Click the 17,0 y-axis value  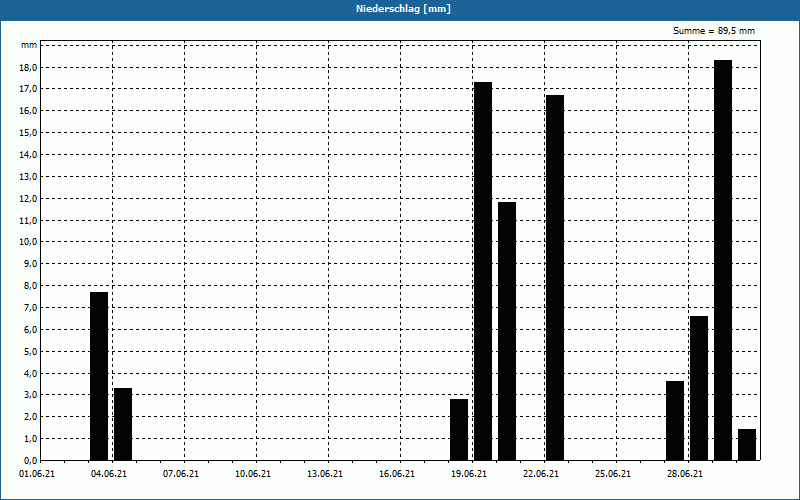(x=29, y=89)
